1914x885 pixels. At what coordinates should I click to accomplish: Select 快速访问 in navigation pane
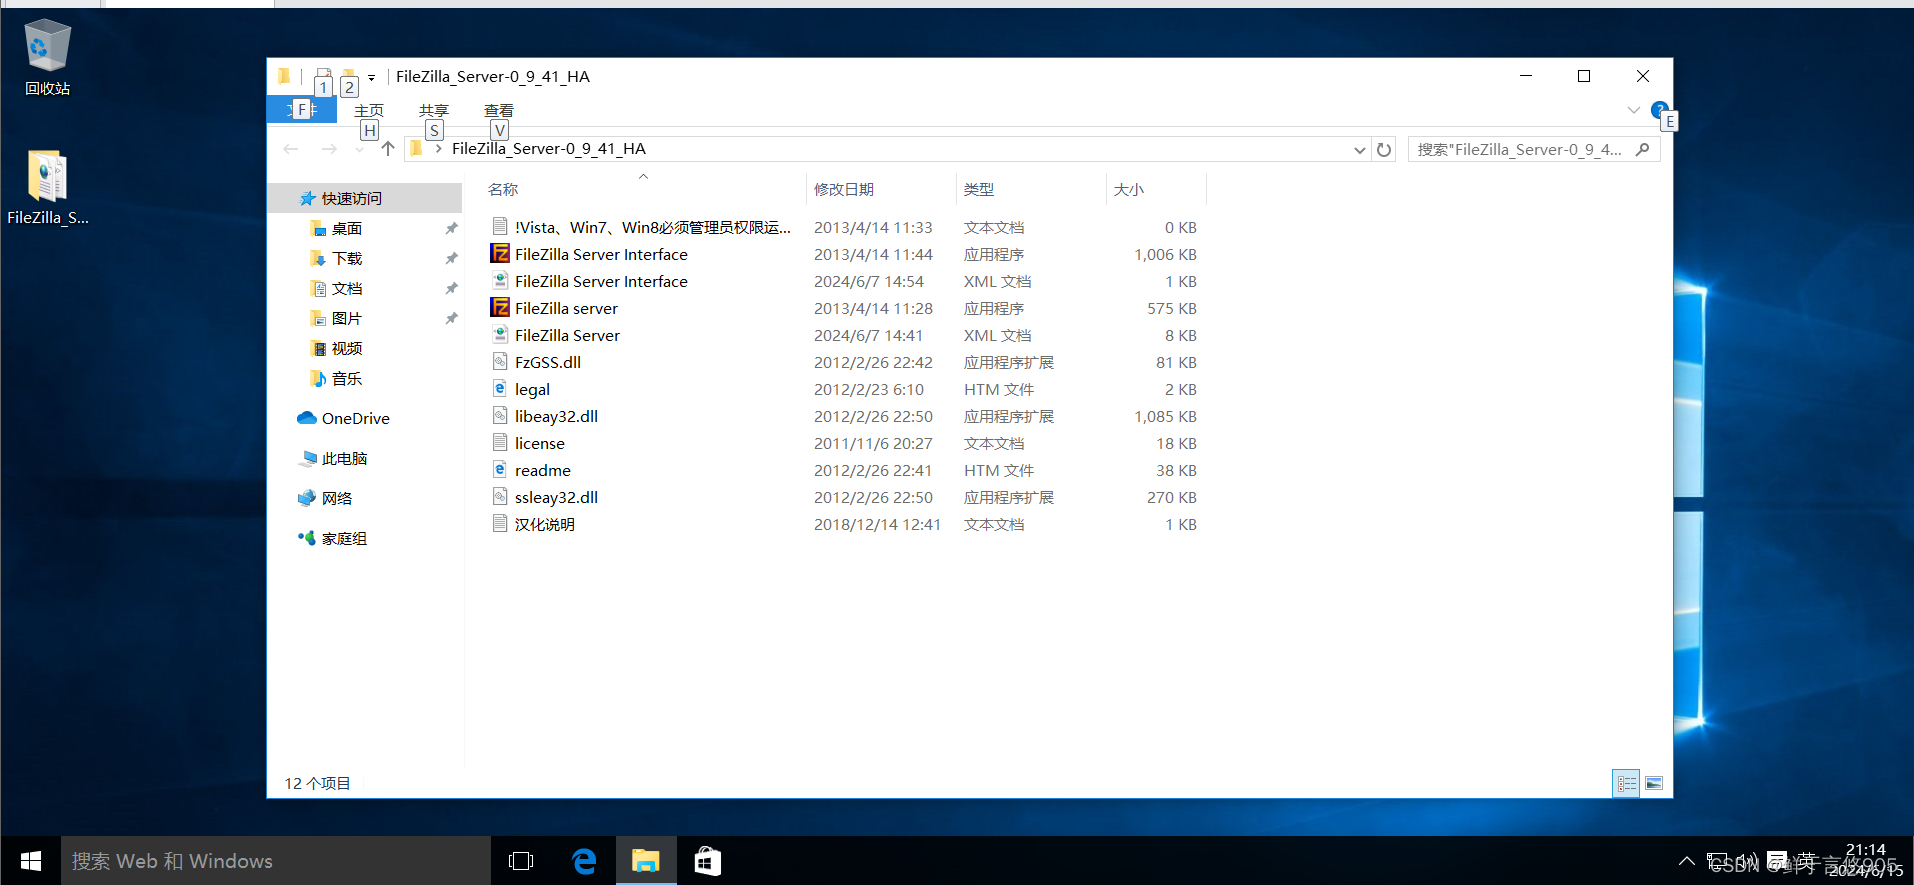pyautogui.click(x=352, y=198)
